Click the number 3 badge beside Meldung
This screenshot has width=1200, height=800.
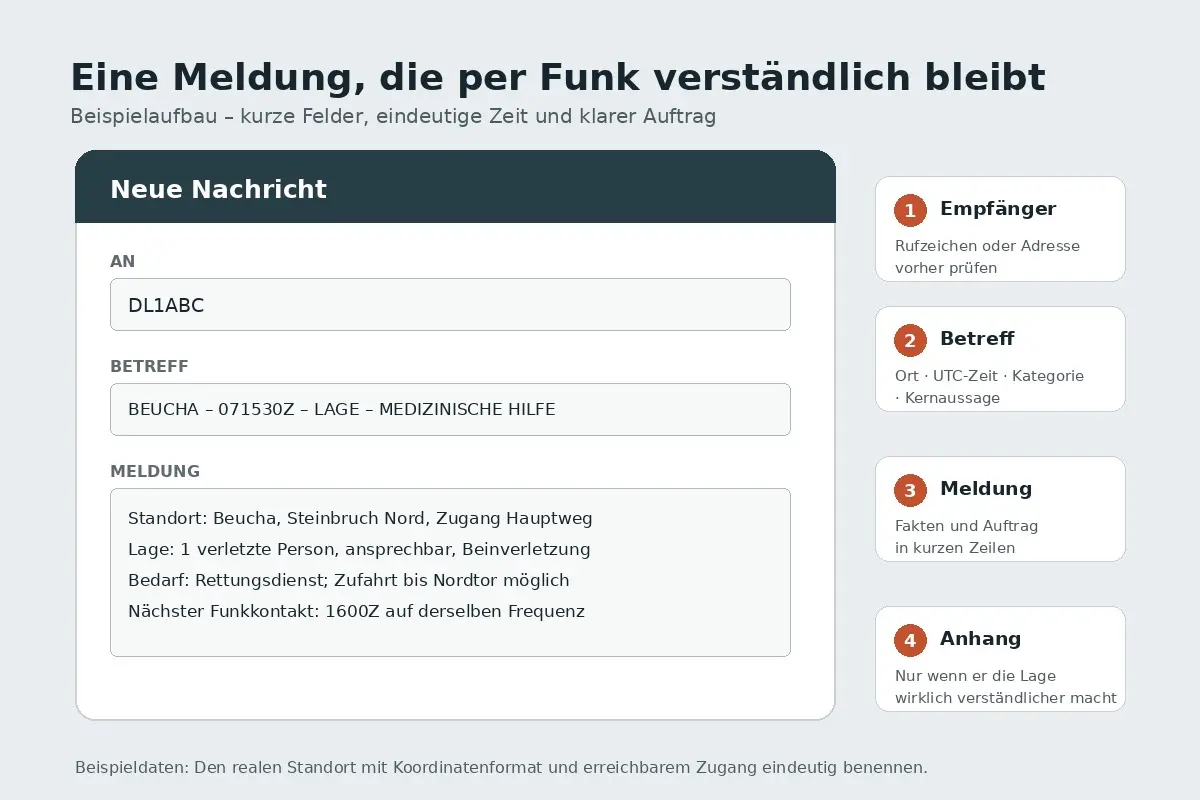coord(910,490)
